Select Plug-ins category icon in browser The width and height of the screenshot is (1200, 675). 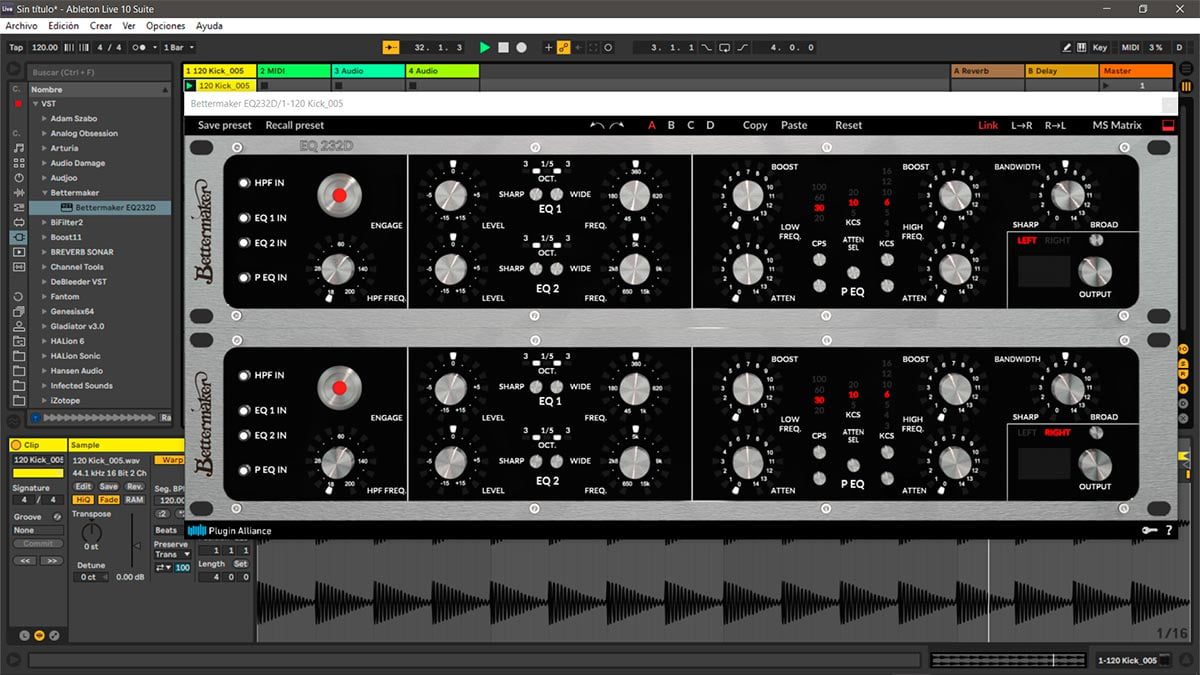(18, 237)
